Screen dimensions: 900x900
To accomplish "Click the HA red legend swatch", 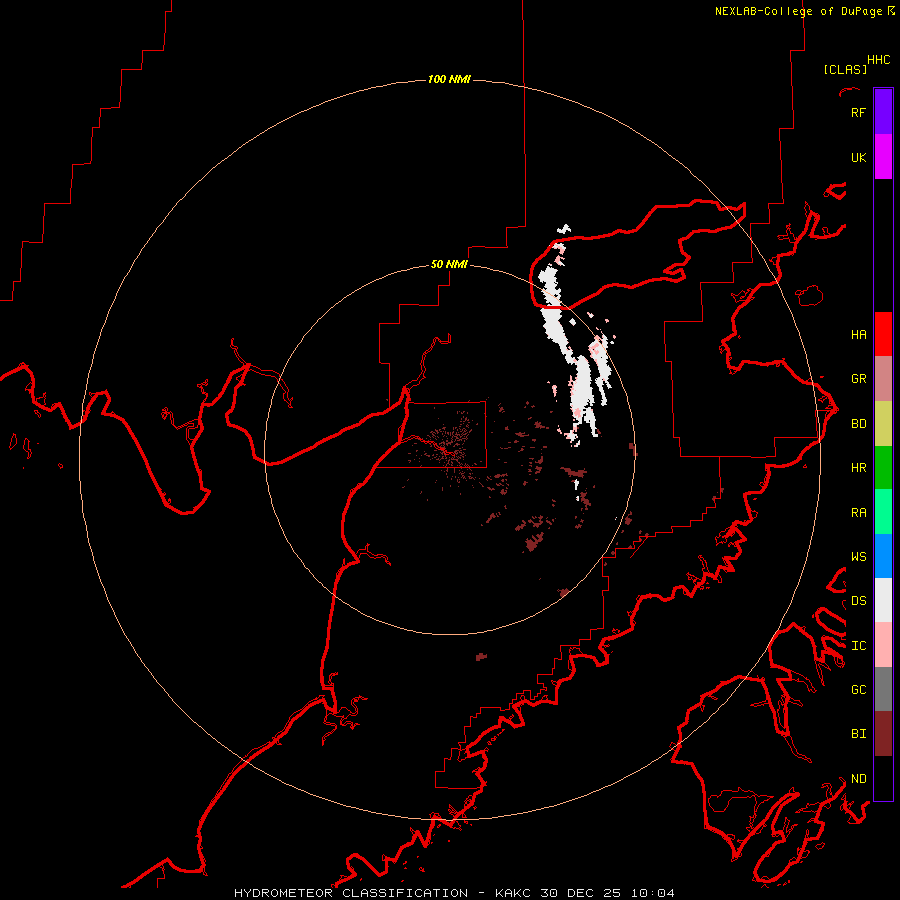I will point(883,334).
